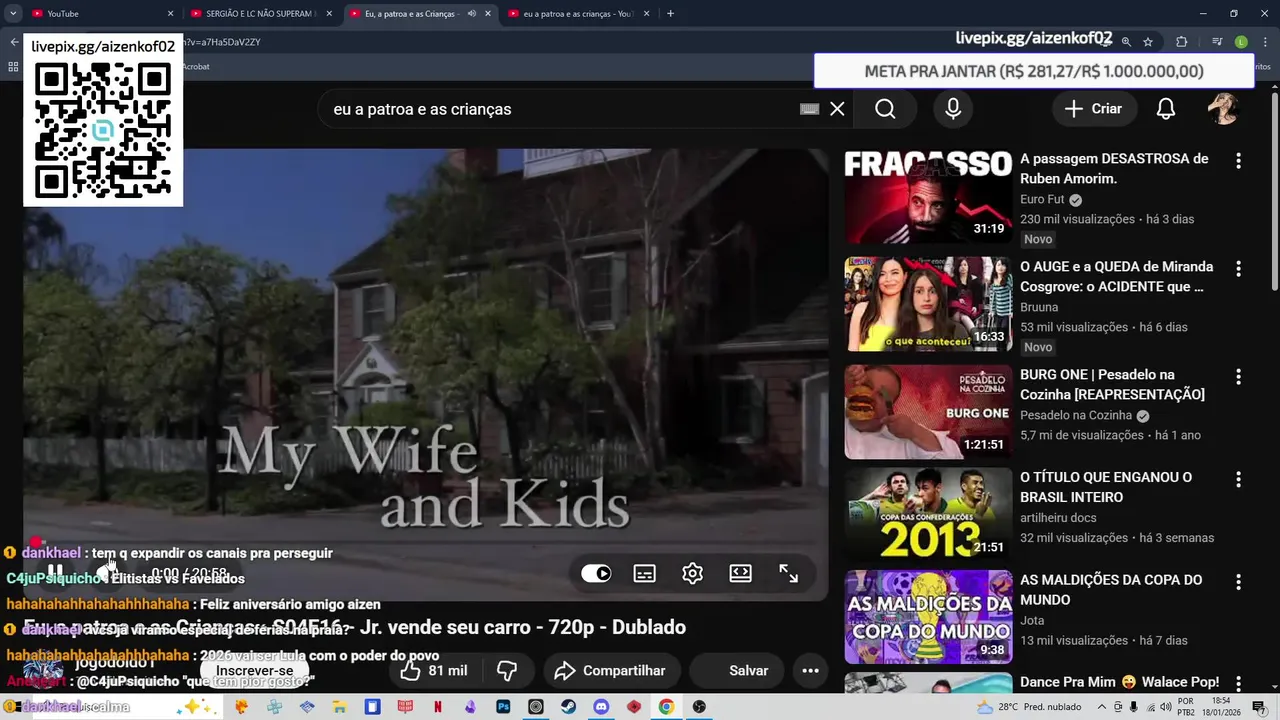
Task: Open Jota channel name
Action: click(1031, 620)
